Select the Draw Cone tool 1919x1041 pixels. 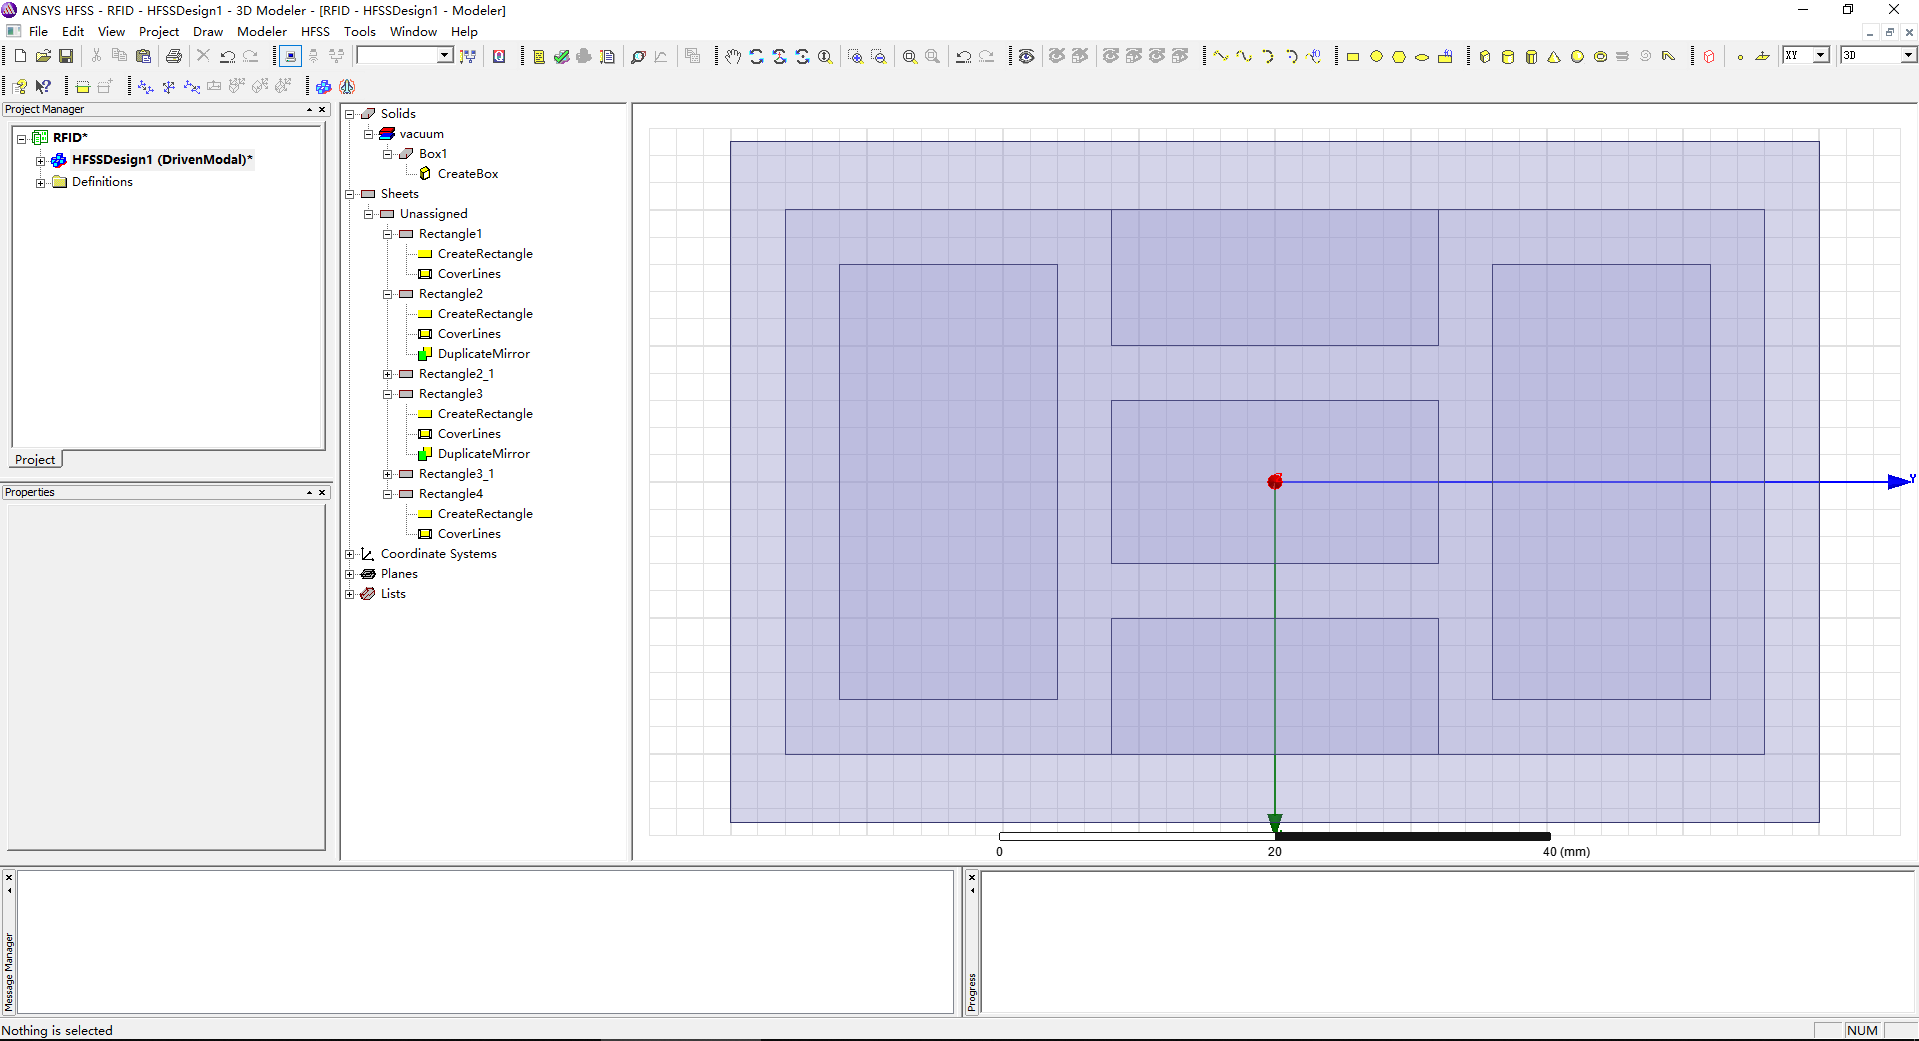[x=1554, y=57]
